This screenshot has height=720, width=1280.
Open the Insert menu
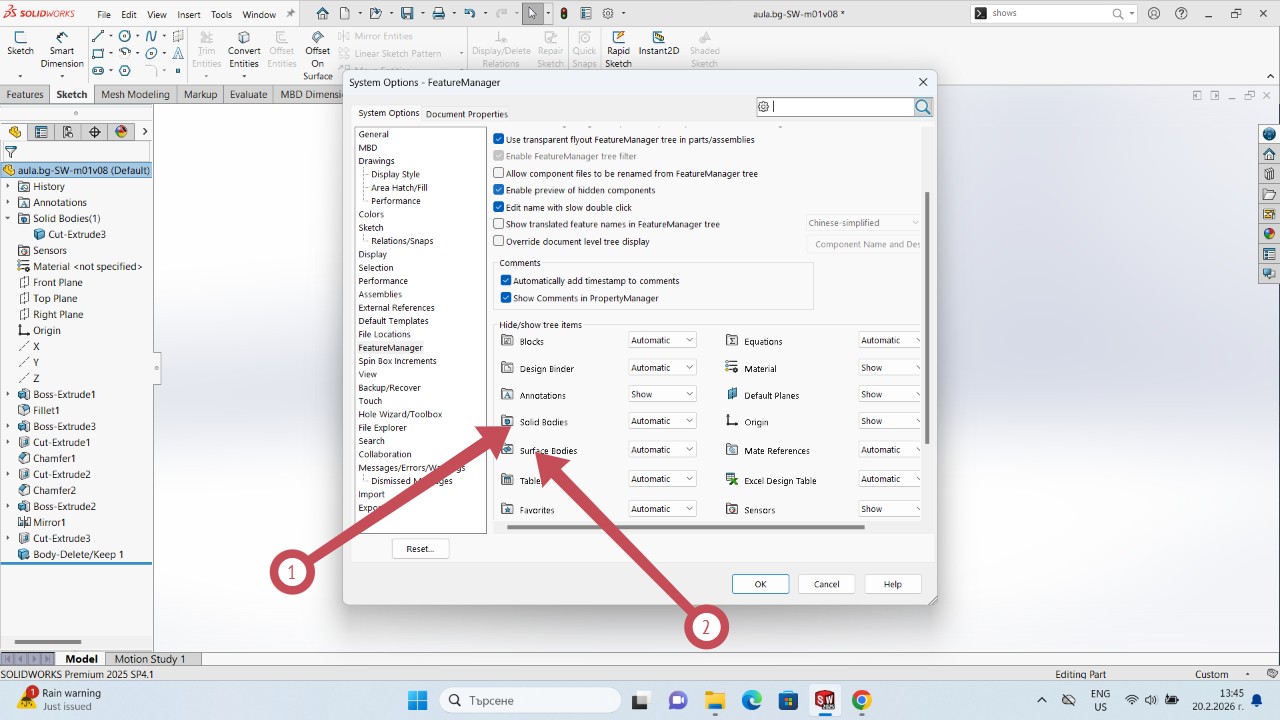[188, 15]
